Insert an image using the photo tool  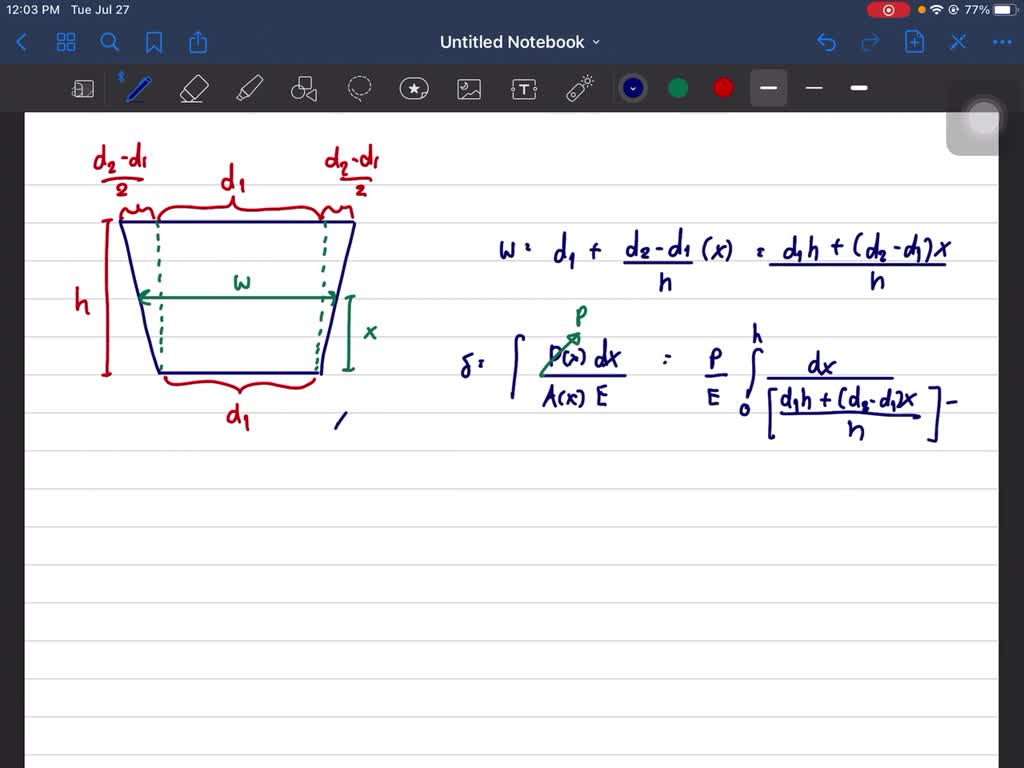click(469, 88)
